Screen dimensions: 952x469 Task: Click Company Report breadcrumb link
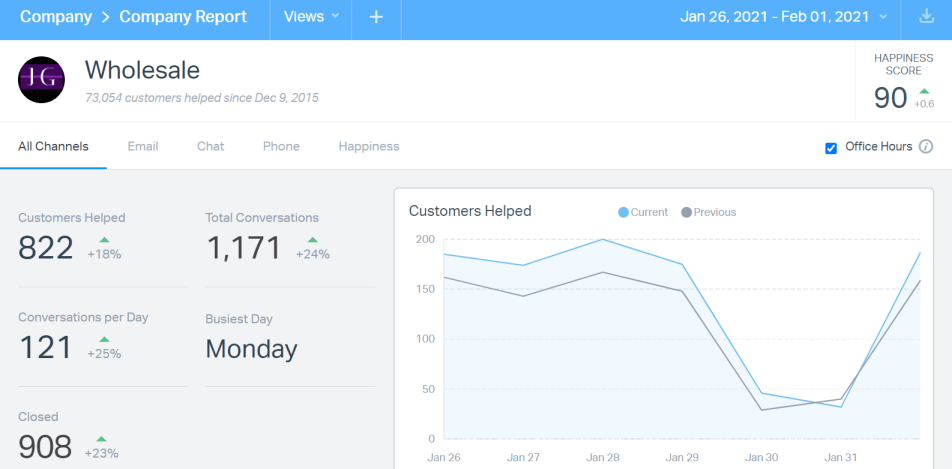tap(183, 18)
